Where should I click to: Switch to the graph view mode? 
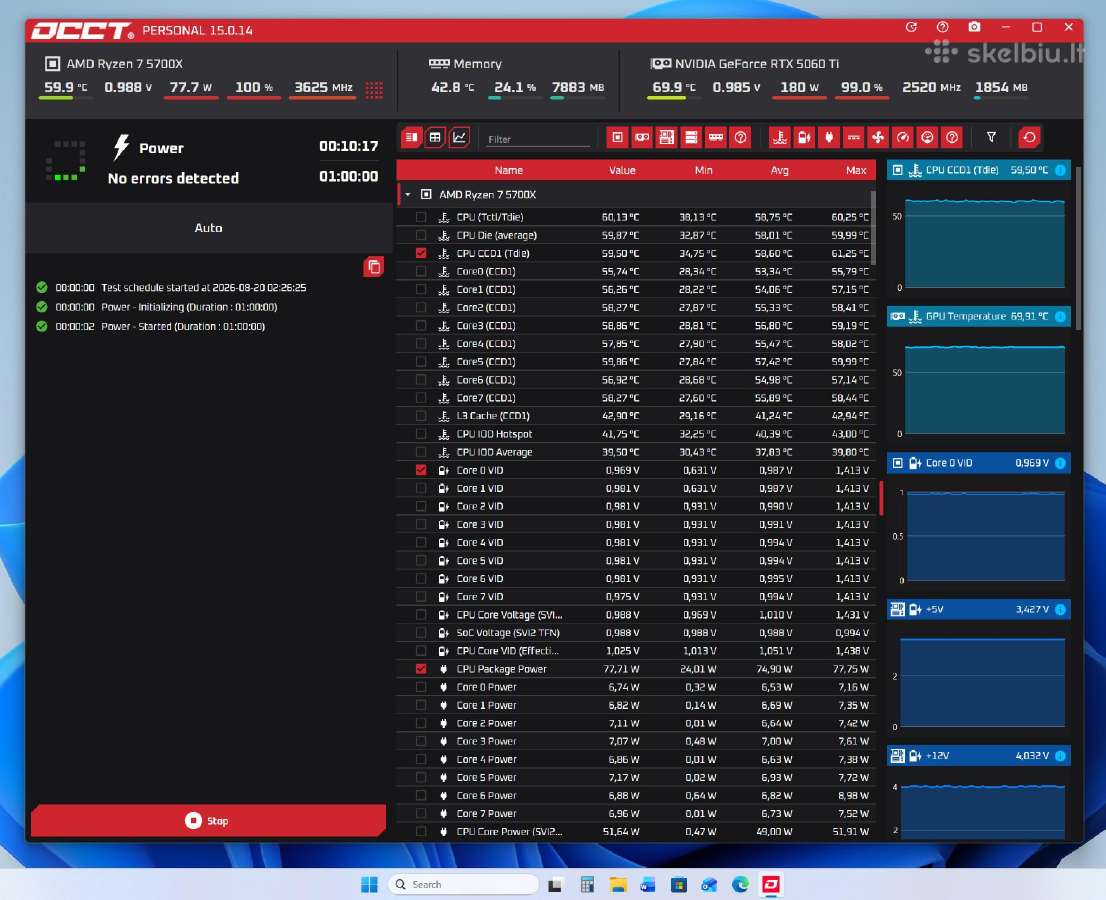click(459, 138)
